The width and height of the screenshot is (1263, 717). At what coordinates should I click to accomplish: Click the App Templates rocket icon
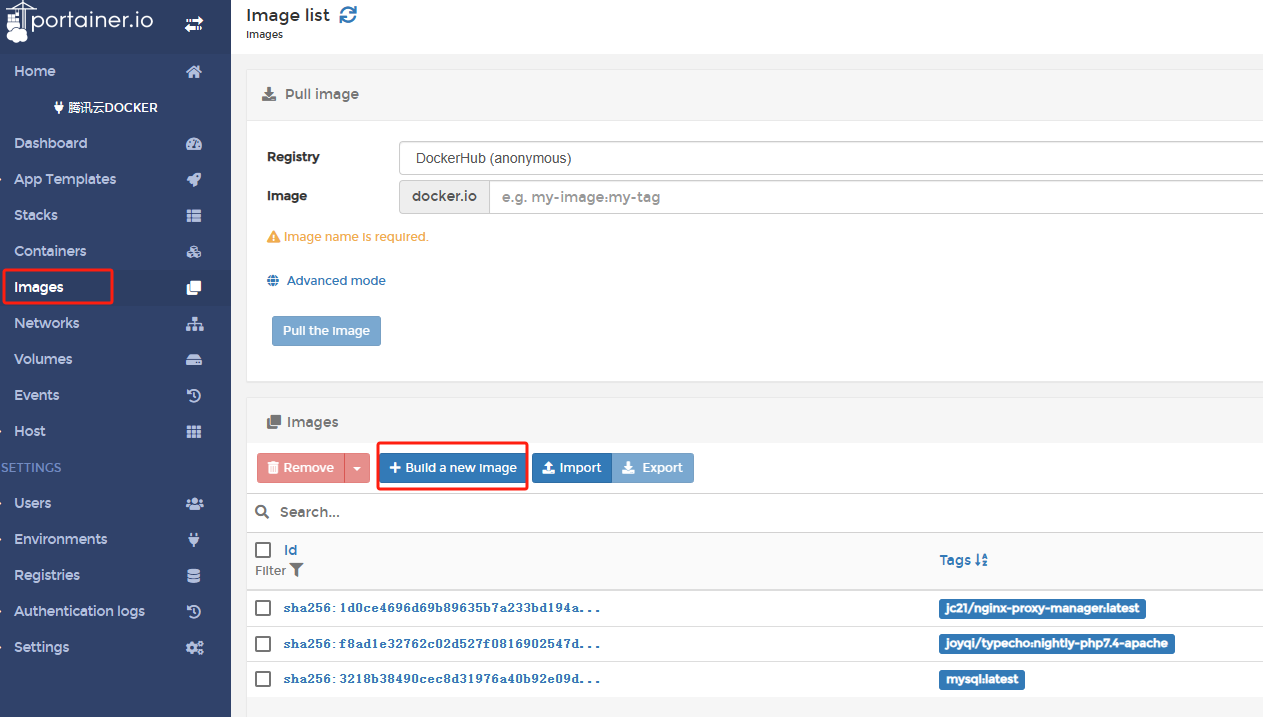pyautogui.click(x=194, y=180)
